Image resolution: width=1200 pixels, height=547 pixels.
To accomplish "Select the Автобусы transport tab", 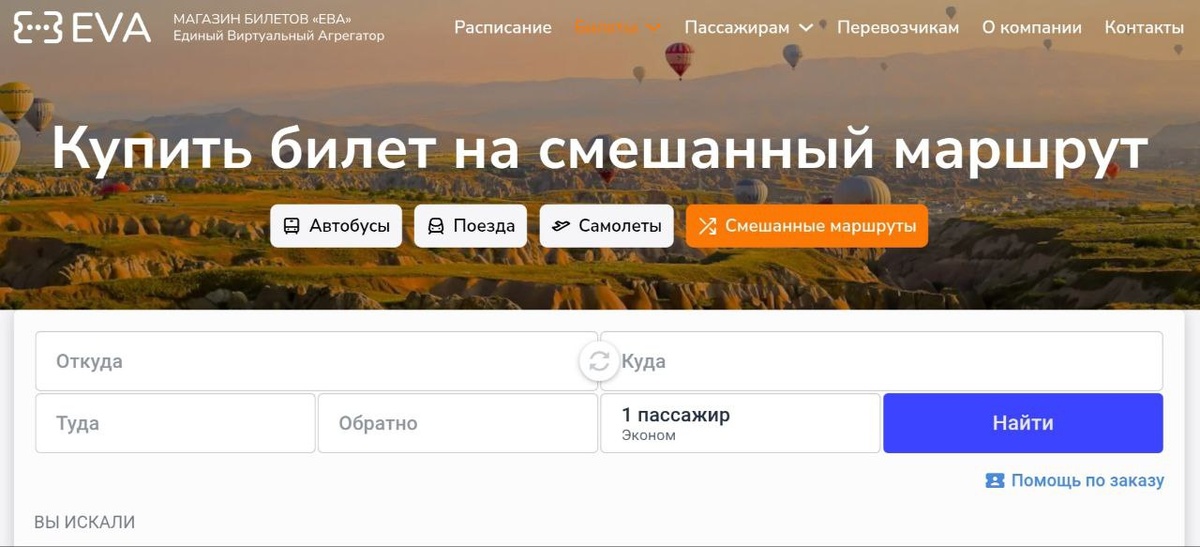I will [336, 226].
